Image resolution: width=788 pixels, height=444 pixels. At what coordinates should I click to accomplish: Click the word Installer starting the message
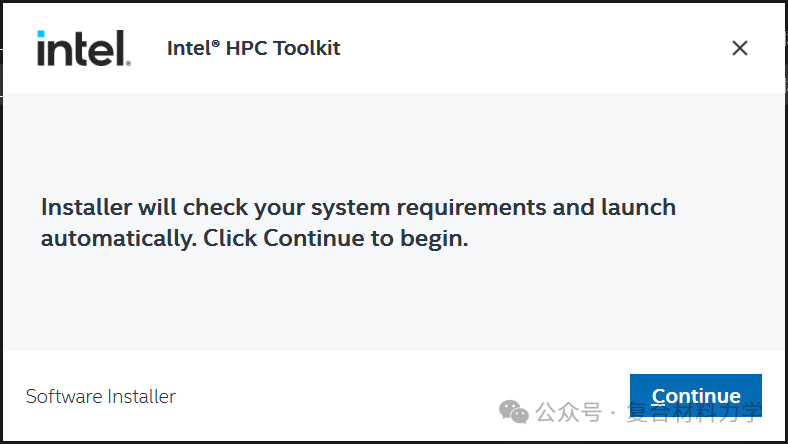(x=86, y=207)
